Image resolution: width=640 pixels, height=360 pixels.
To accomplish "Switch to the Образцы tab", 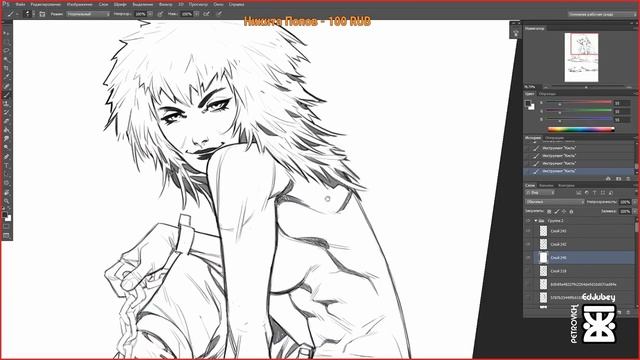I will click(547, 94).
